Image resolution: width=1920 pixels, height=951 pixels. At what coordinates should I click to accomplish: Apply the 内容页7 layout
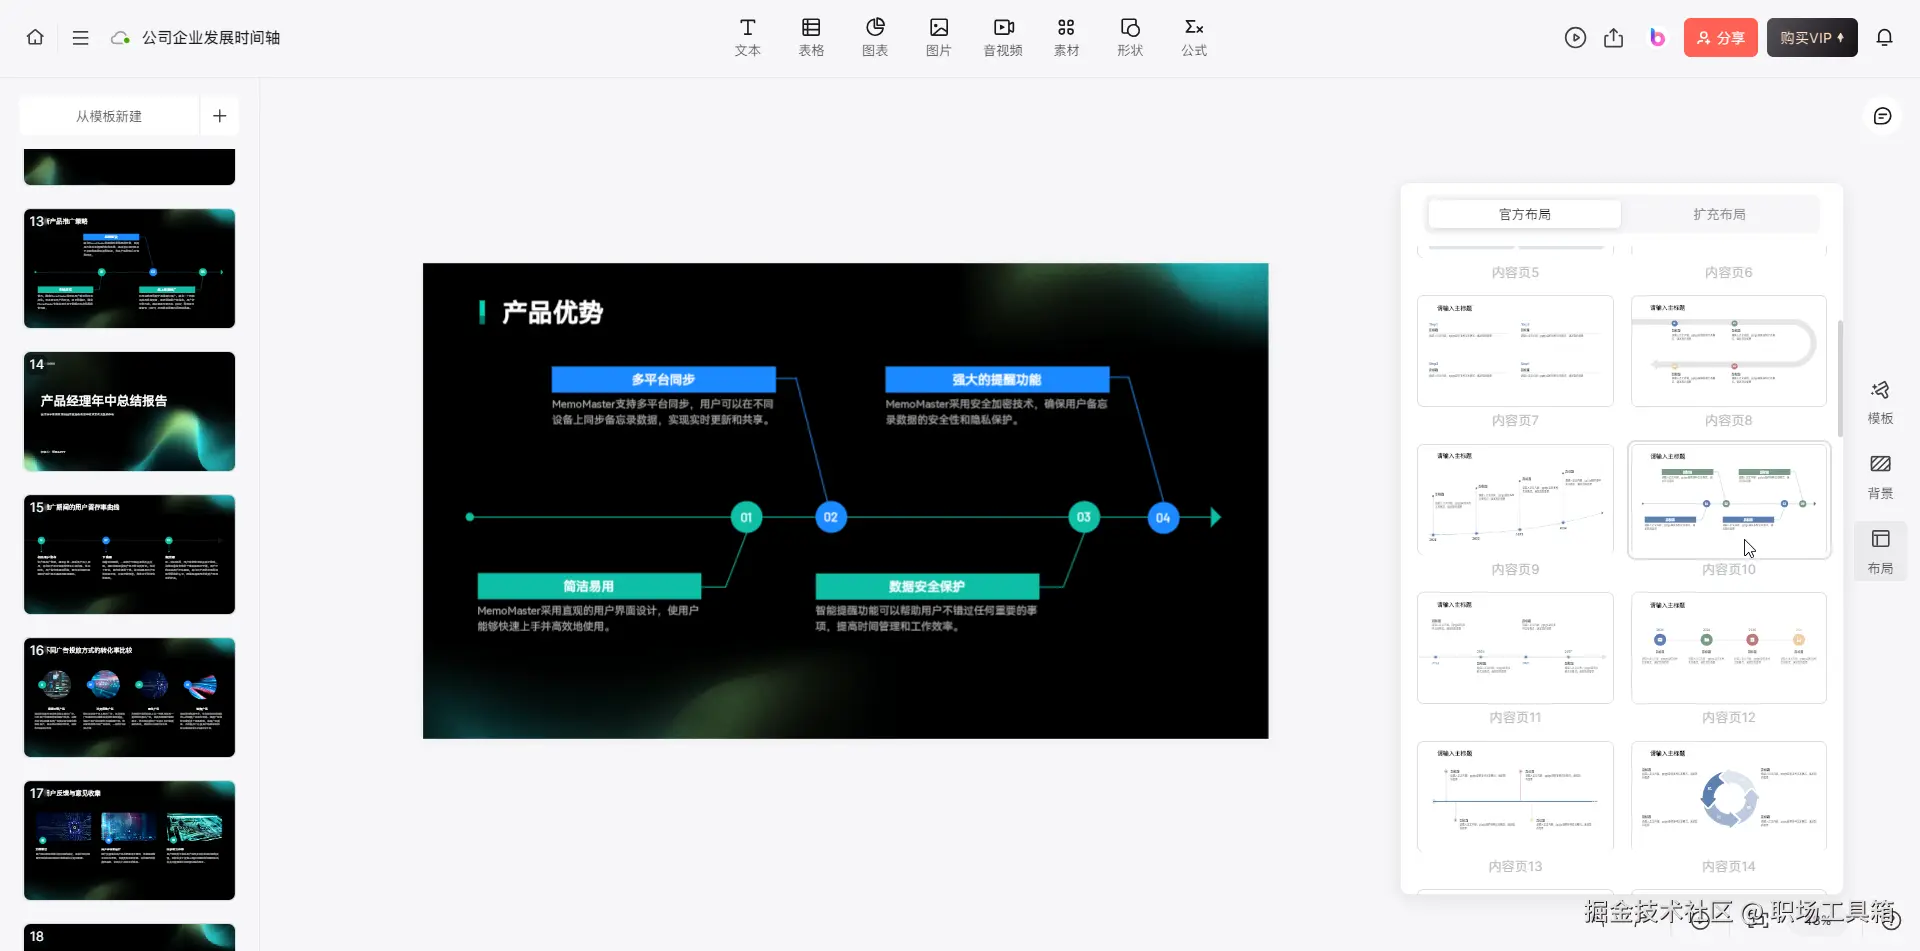1515,351
